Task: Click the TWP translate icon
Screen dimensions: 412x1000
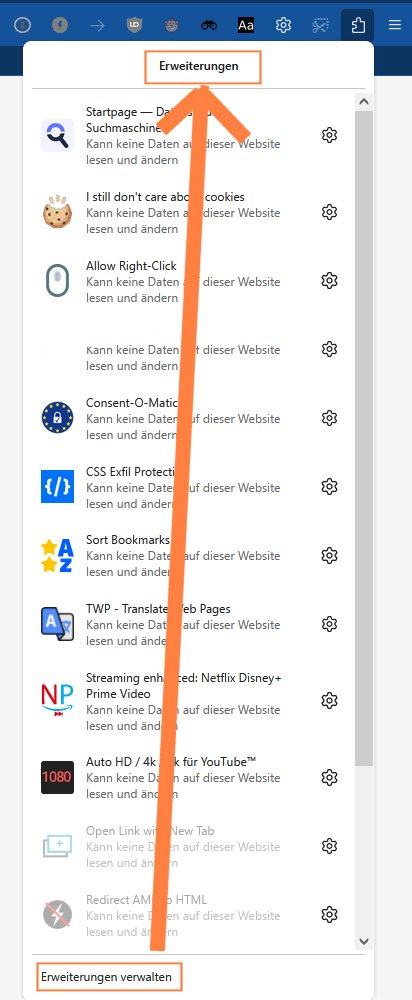Action: click(x=57, y=624)
